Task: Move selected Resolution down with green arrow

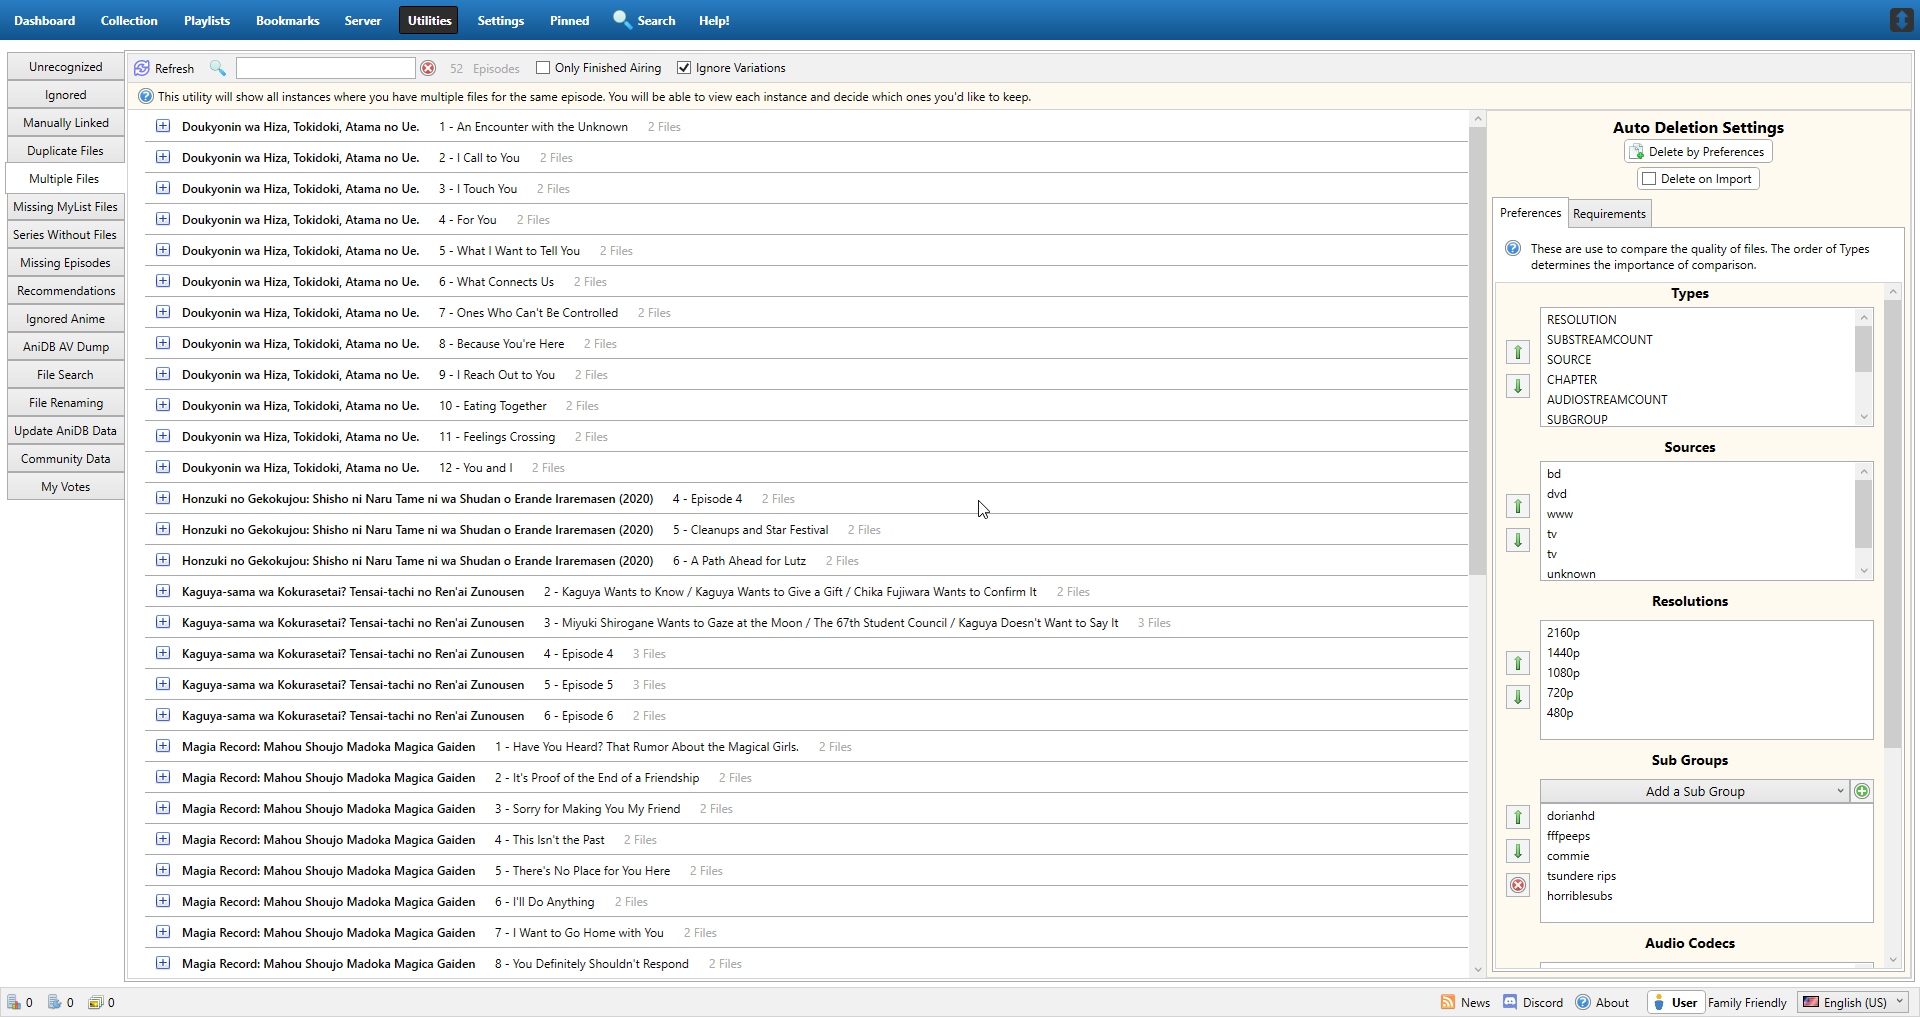Action: click(1518, 697)
